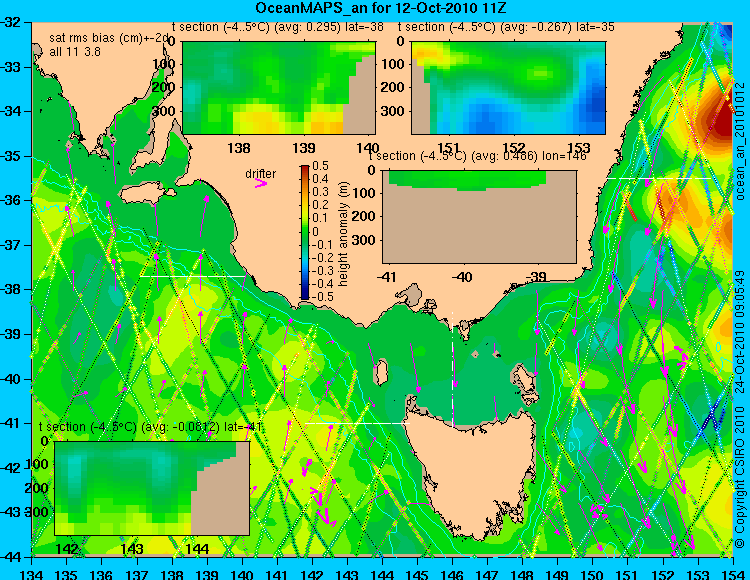Open the lat=-41 temperature section inset plot
This screenshot has width=750, height=580.
tap(152, 488)
